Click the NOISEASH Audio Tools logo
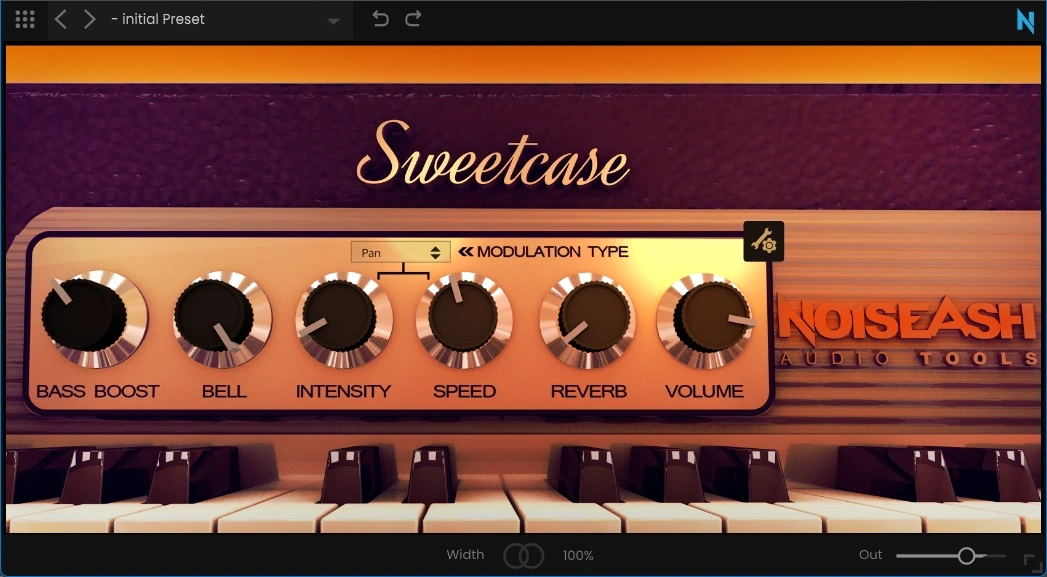 tap(908, 331)
